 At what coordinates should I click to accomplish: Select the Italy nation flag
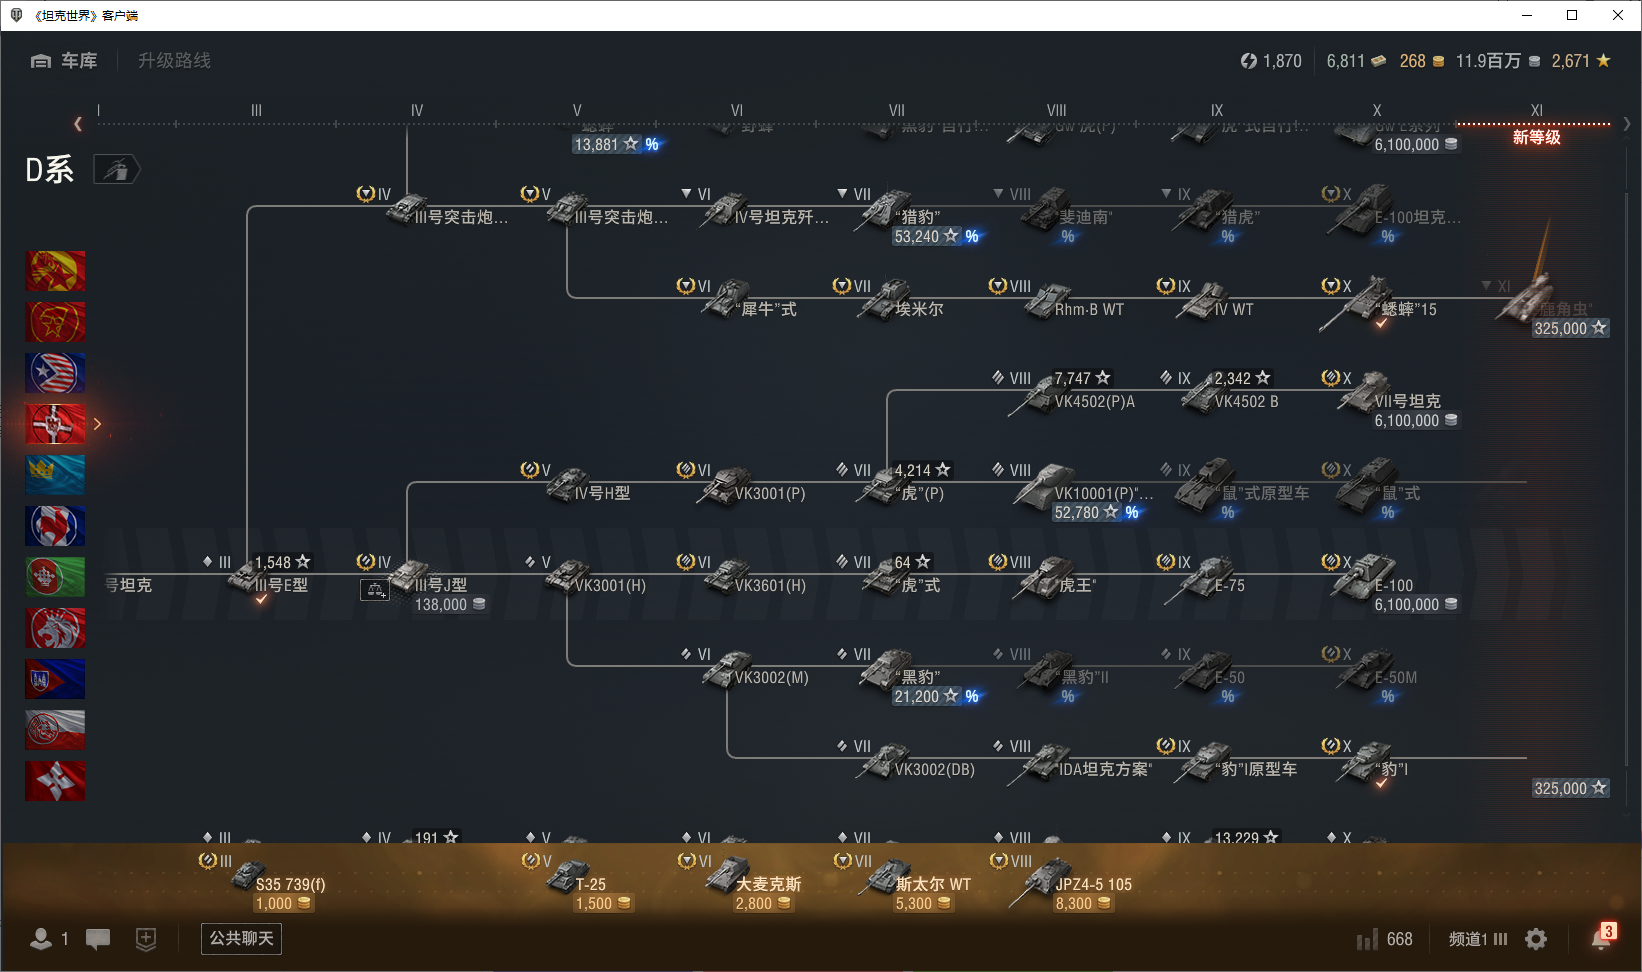coord(55,577)
